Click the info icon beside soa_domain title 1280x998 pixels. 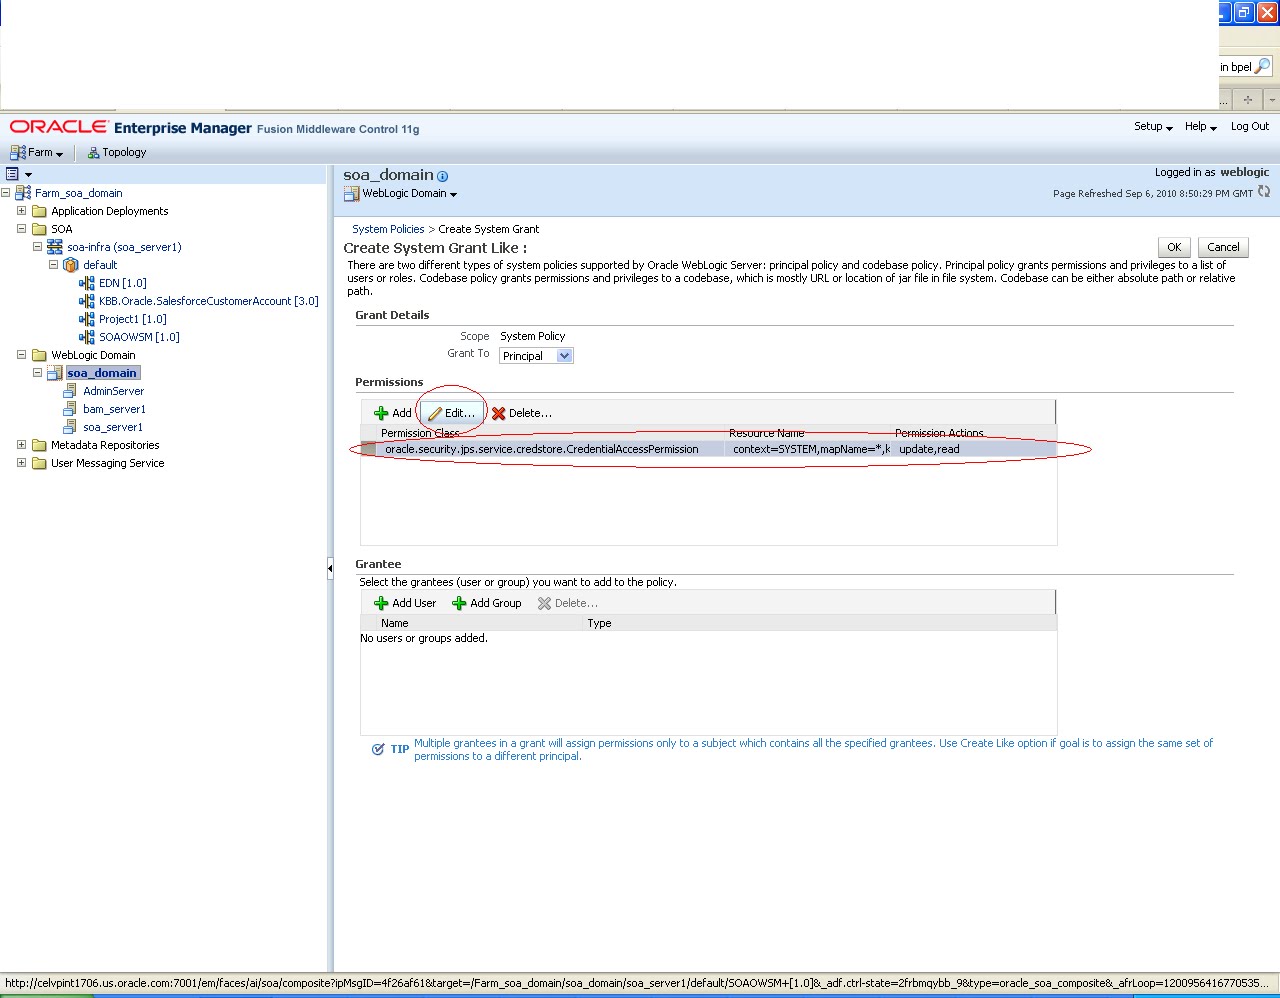point(440,174)
